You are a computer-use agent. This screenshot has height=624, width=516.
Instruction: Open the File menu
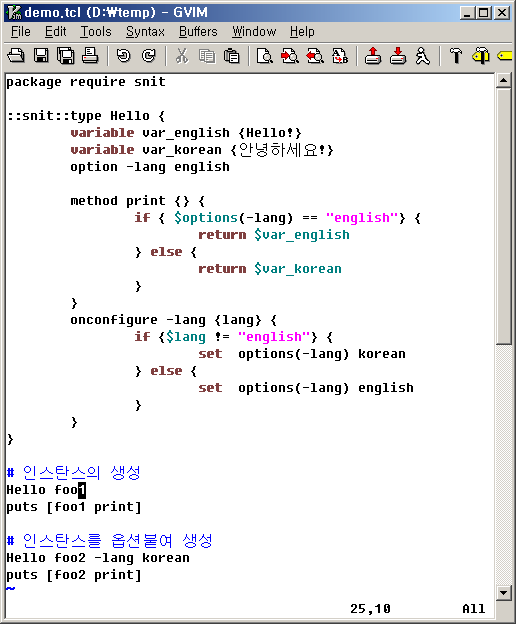coord(20,31)
